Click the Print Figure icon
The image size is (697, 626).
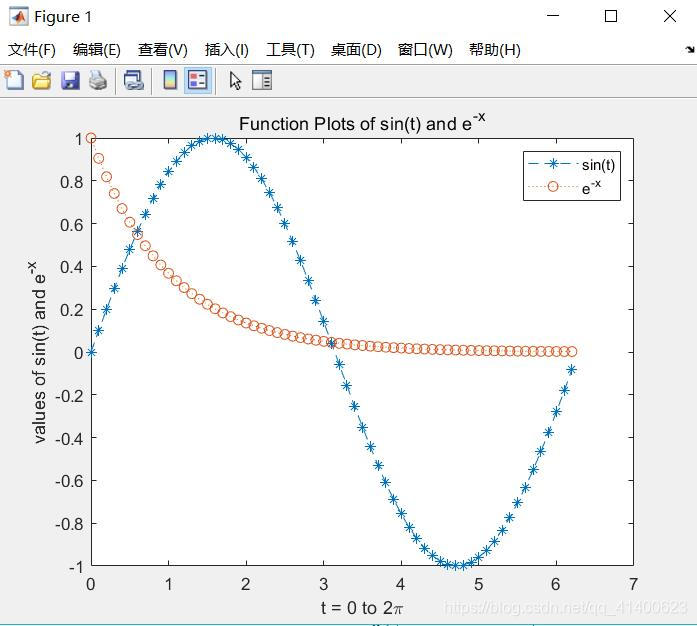[98, 80]
